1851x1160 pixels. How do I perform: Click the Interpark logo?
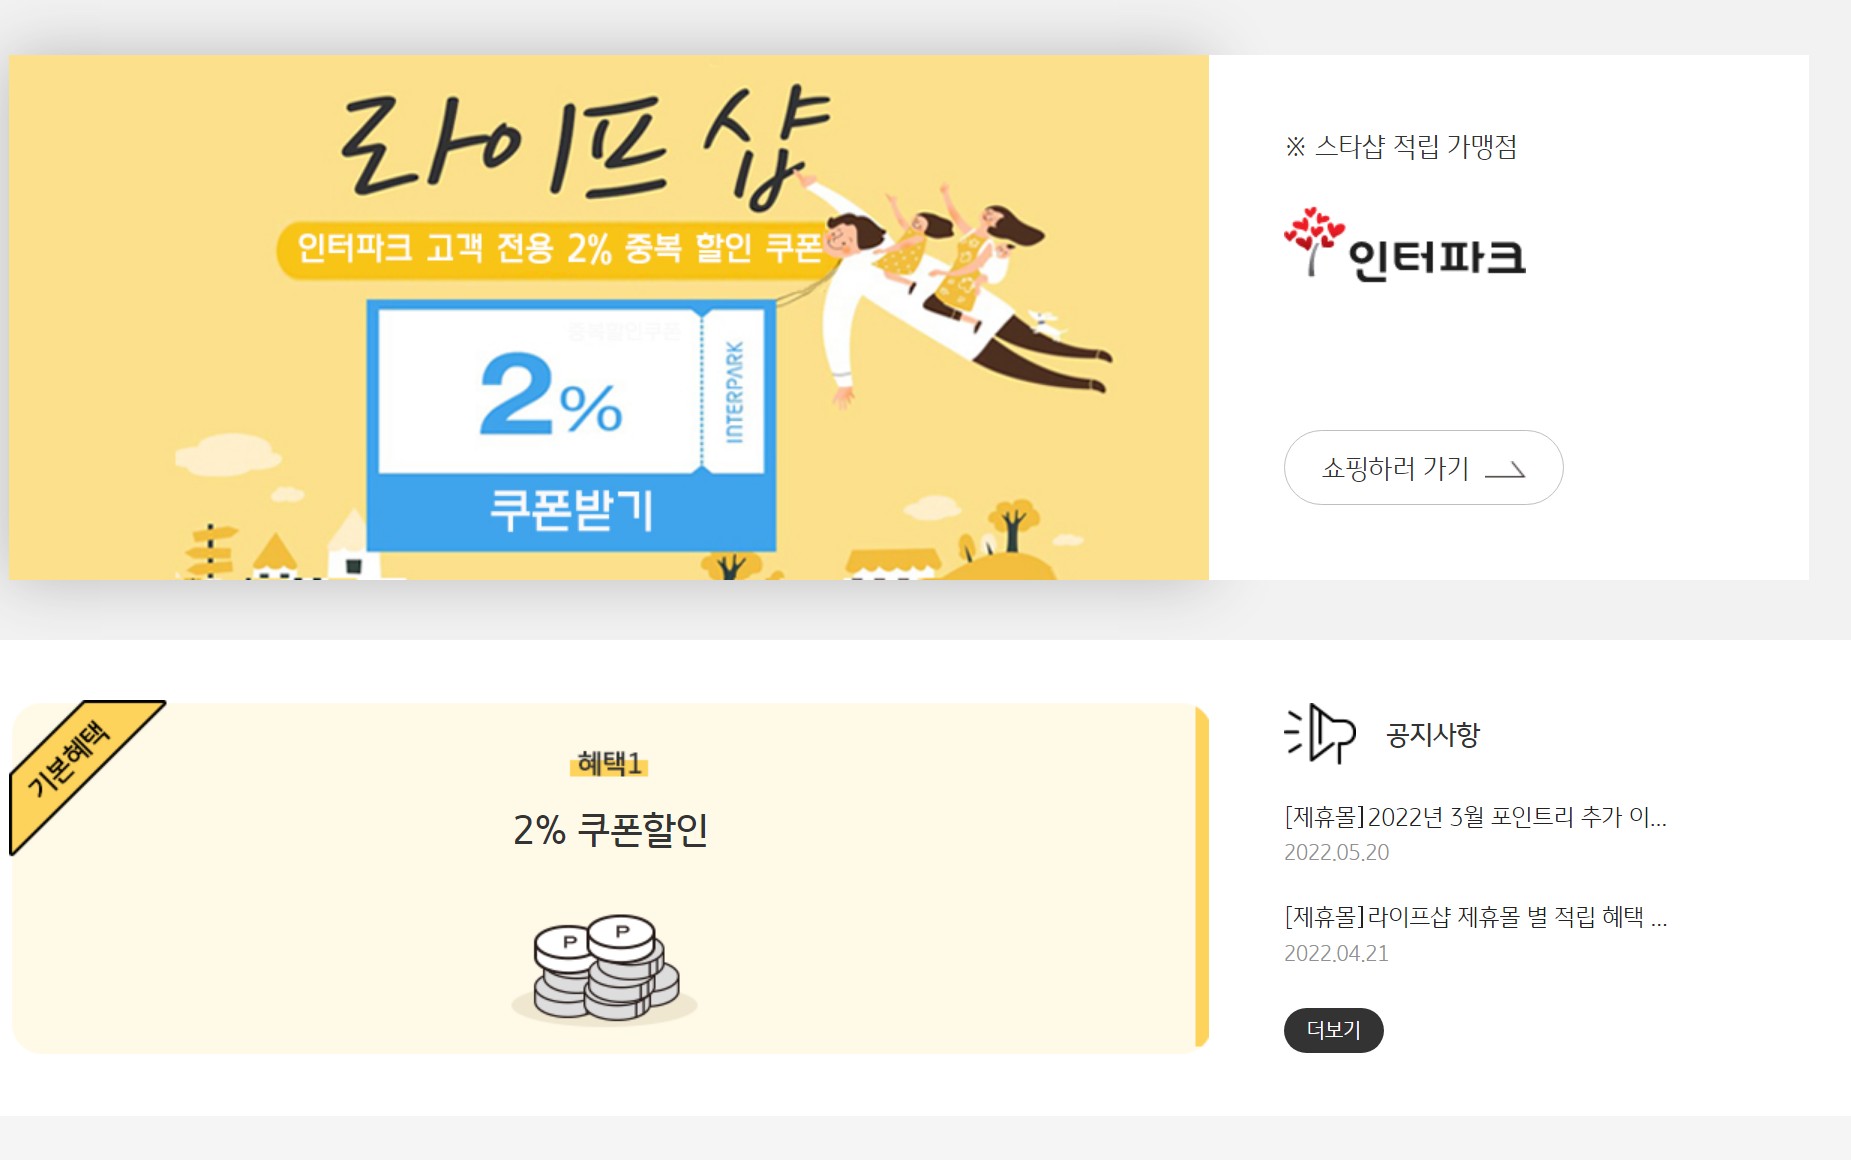pos(1405,245)
